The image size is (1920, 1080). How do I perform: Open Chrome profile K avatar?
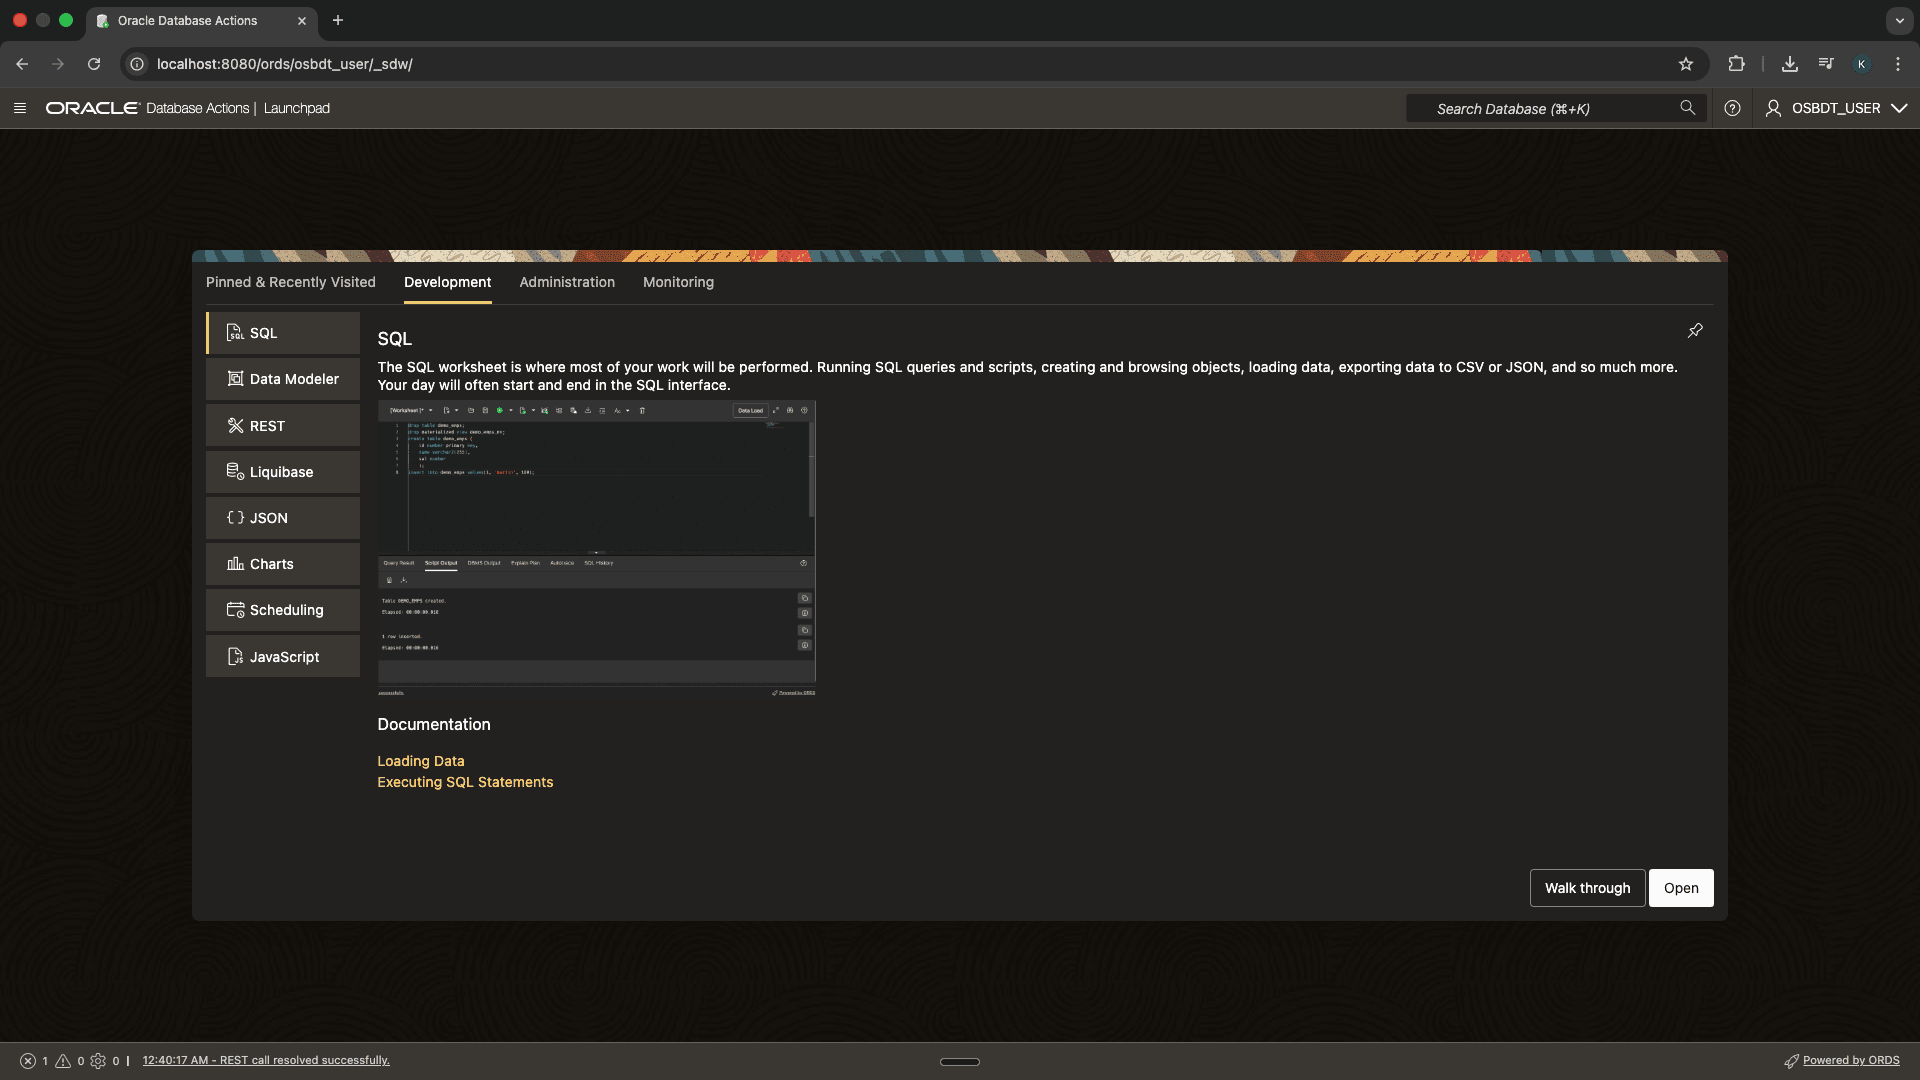tap(1861, 64)
